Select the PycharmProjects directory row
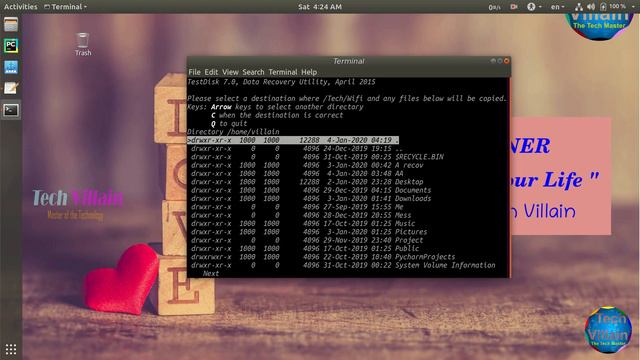The height and width of the screenshot is (360, 640). click(x=323, y=257)
